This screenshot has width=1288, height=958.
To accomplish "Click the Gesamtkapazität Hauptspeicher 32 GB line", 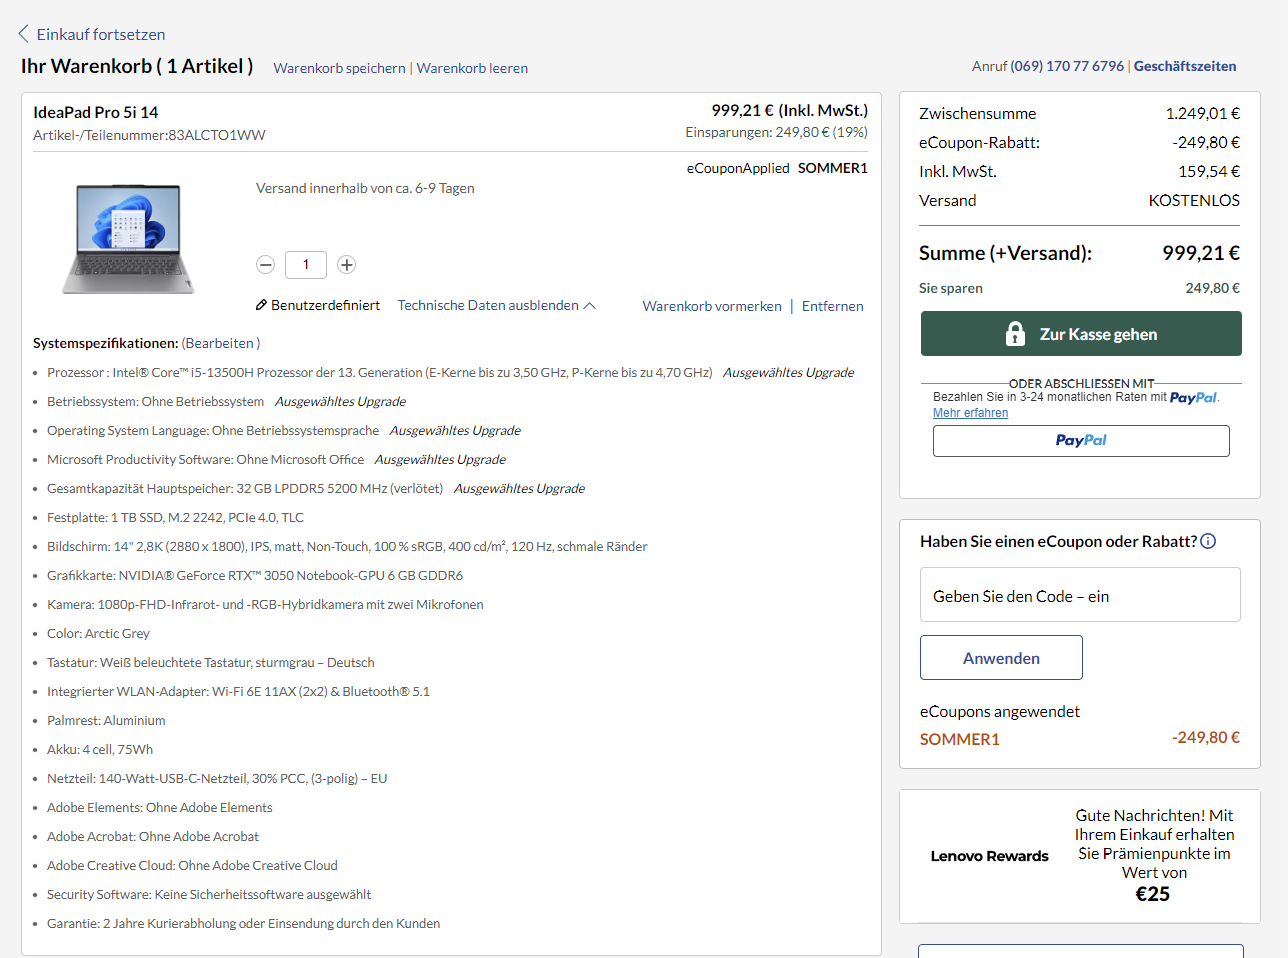I will tap(316, 489).
